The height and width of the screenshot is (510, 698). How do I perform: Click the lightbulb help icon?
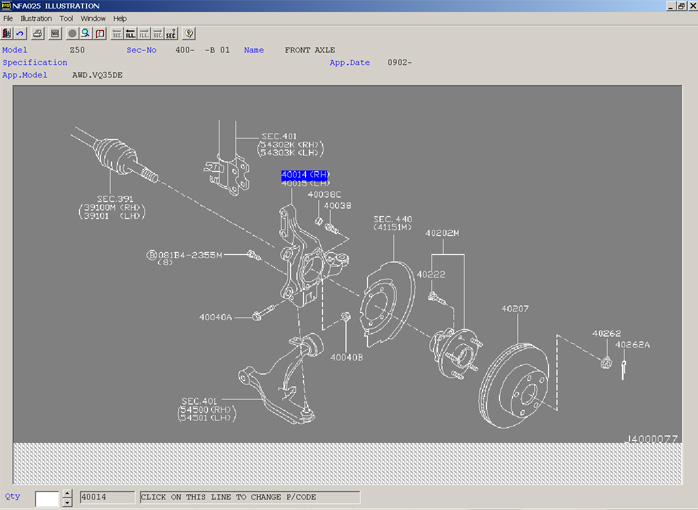[189, 33]
